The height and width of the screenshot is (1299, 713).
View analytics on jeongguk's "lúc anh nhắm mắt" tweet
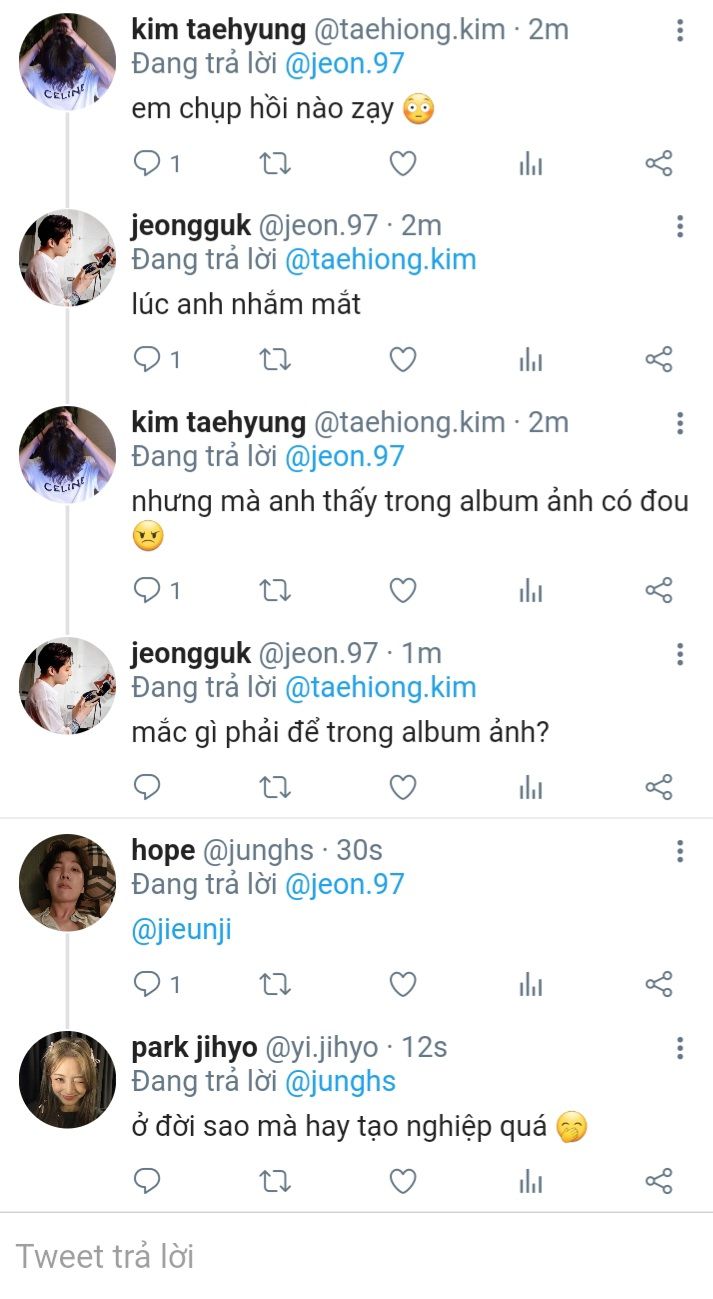(x=530, y=359)
